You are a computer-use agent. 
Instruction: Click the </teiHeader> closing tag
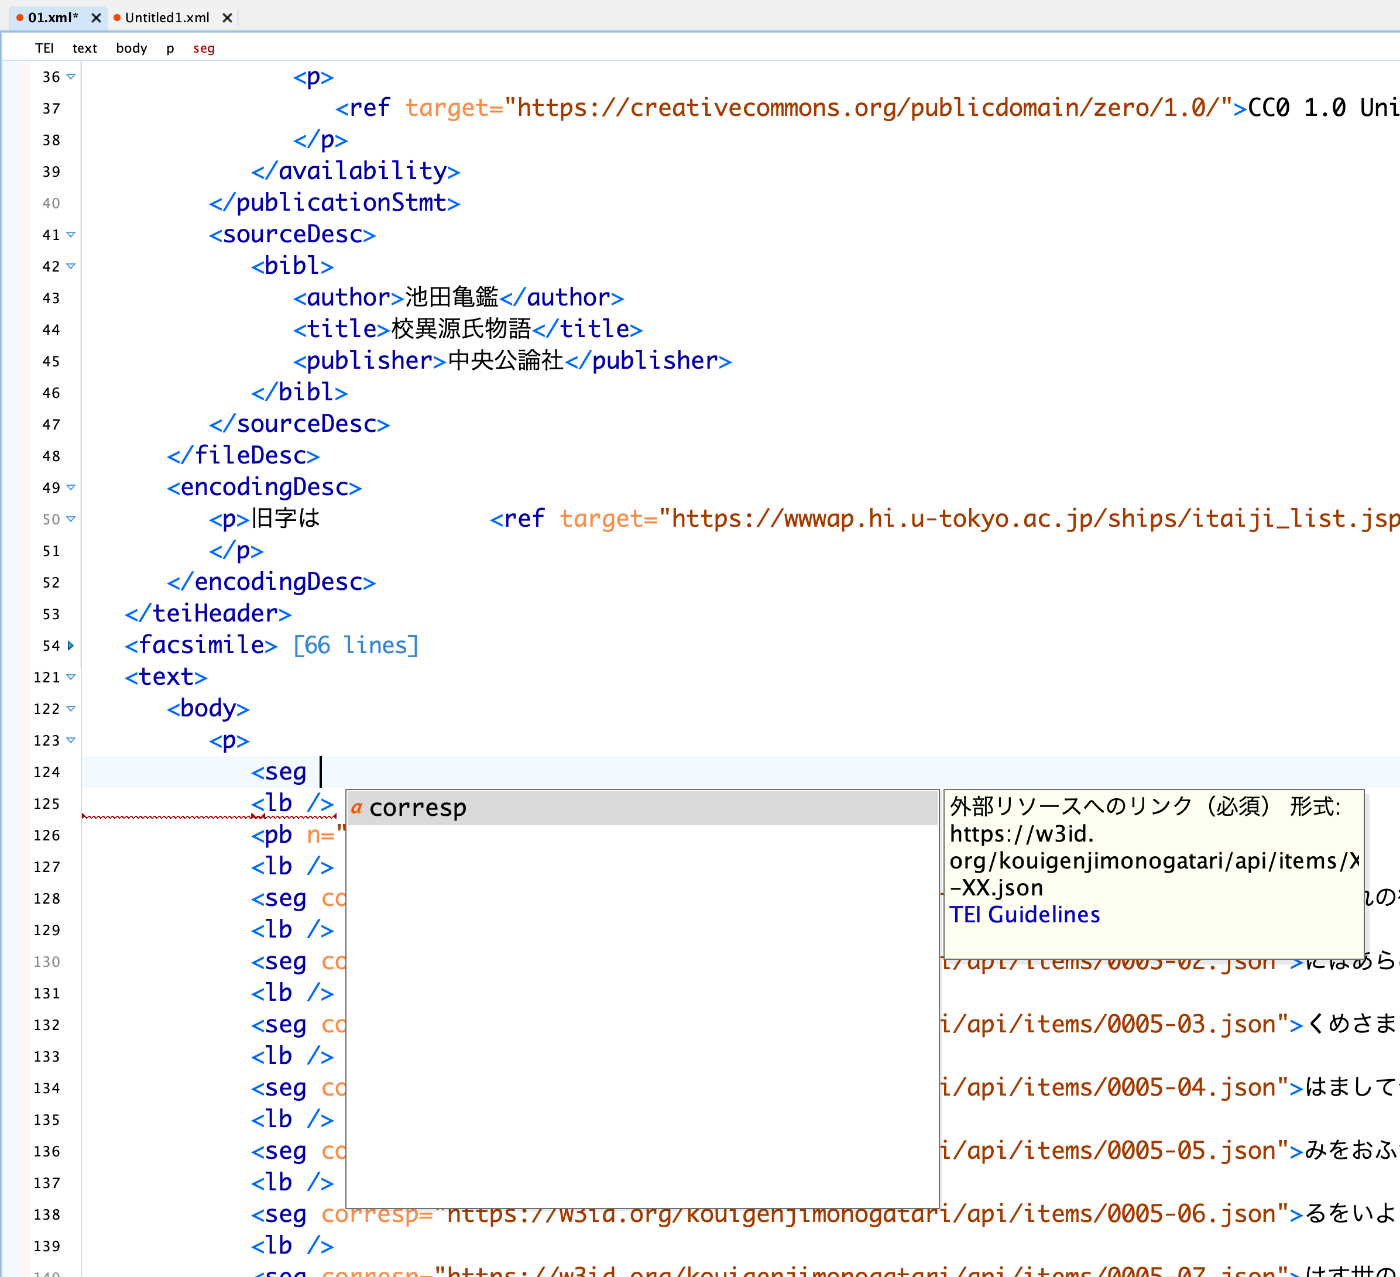208,614
